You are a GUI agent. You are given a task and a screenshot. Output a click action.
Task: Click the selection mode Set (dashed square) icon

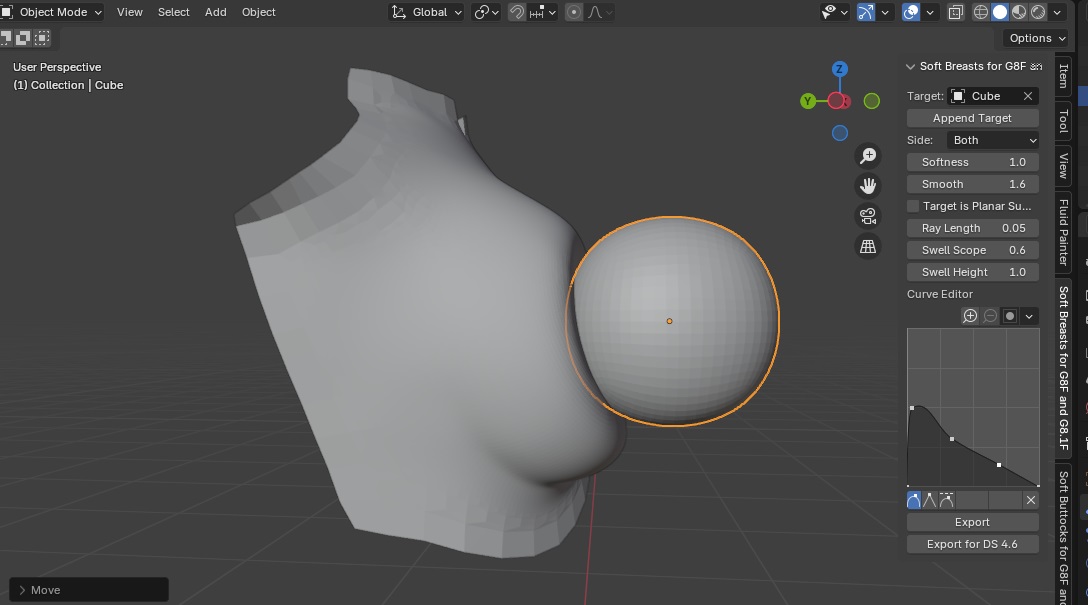(x=42, y=38)
